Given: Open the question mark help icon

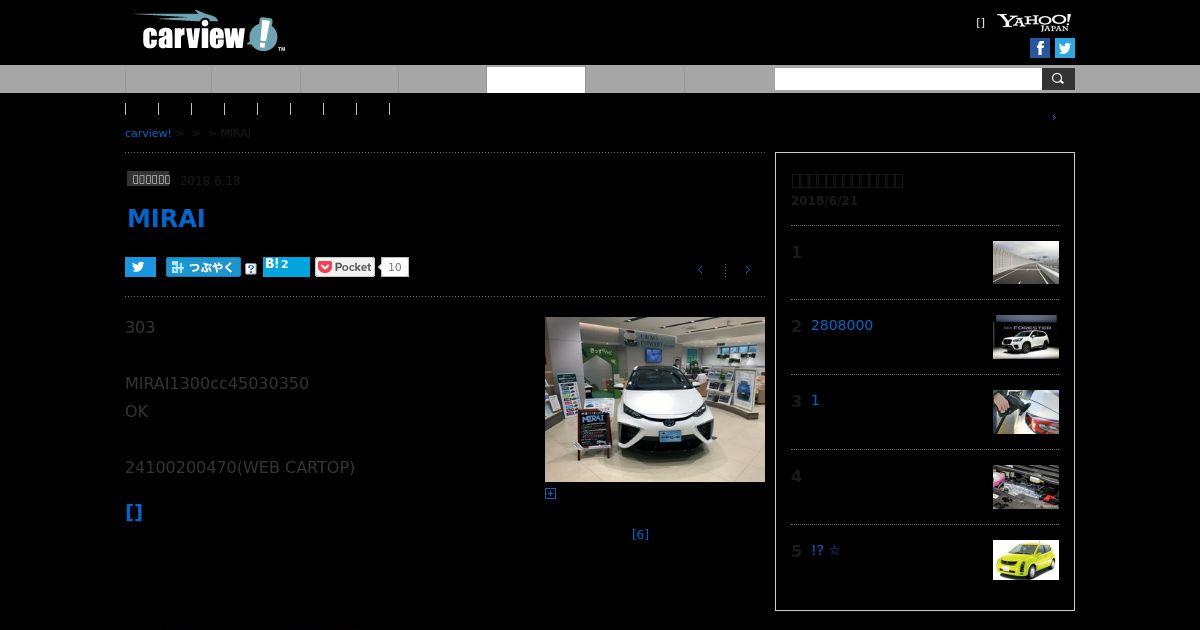Looking at the screenshot, I should click(251, 269).
